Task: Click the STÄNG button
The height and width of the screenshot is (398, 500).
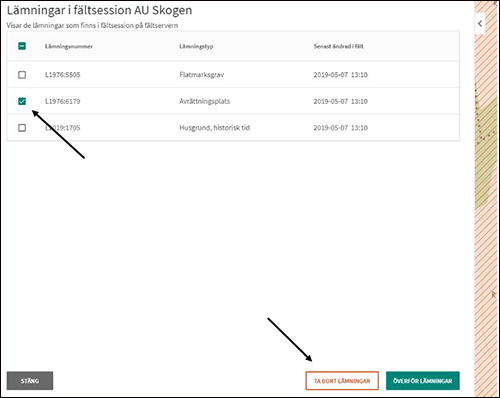Action: click(30, 381)
